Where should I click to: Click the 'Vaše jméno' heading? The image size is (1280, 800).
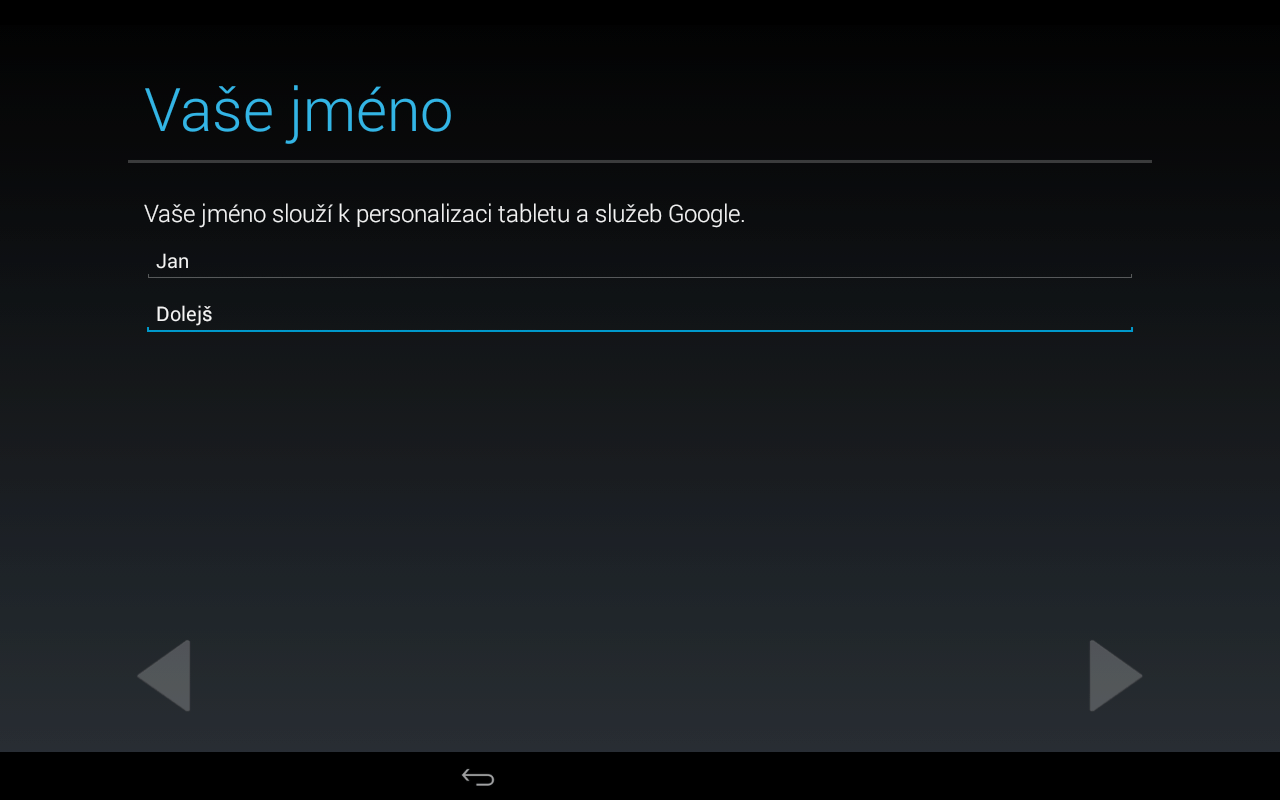(x=298, y=111)
